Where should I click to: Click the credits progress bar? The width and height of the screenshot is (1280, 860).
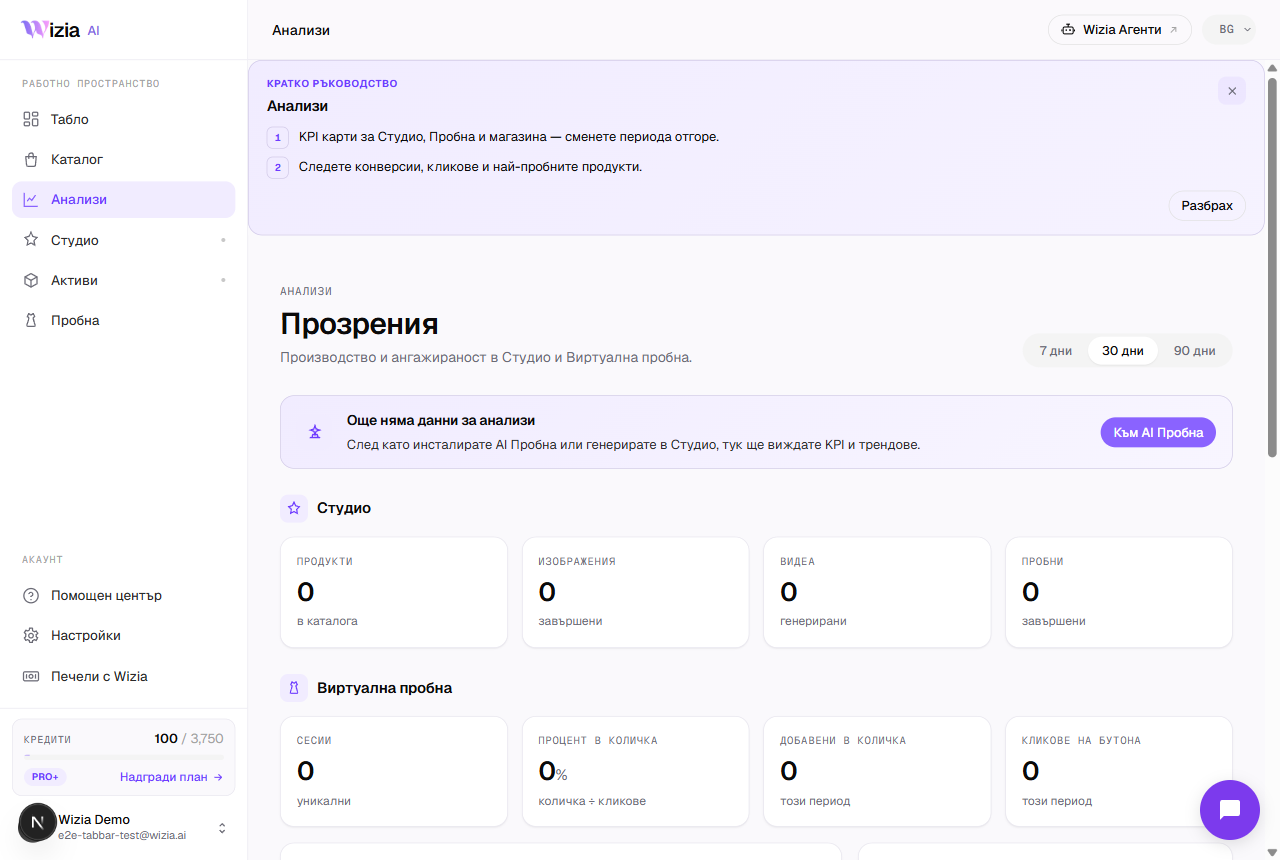coord(124,757)
